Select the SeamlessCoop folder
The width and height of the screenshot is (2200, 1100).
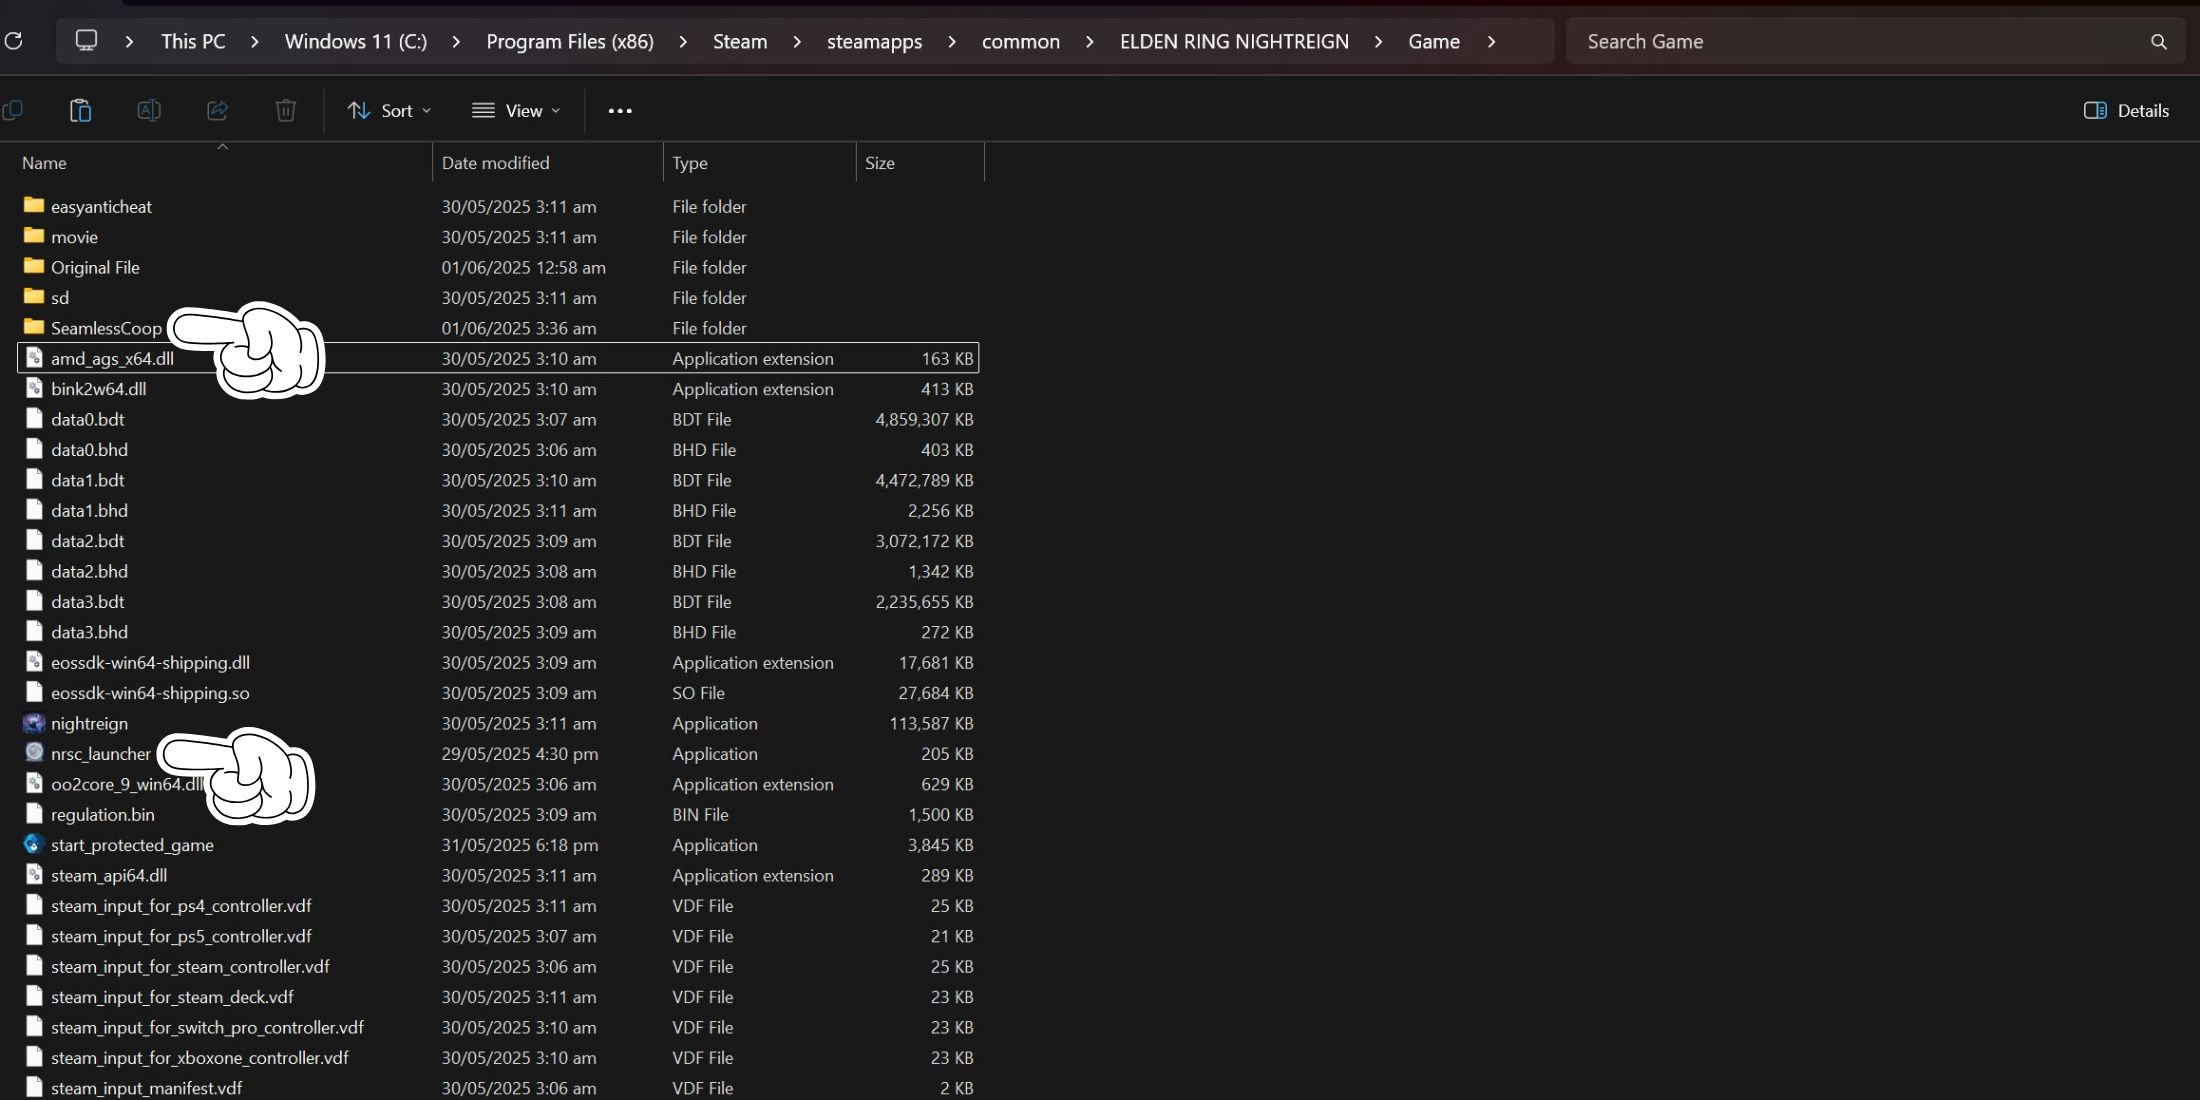[106, 328]
